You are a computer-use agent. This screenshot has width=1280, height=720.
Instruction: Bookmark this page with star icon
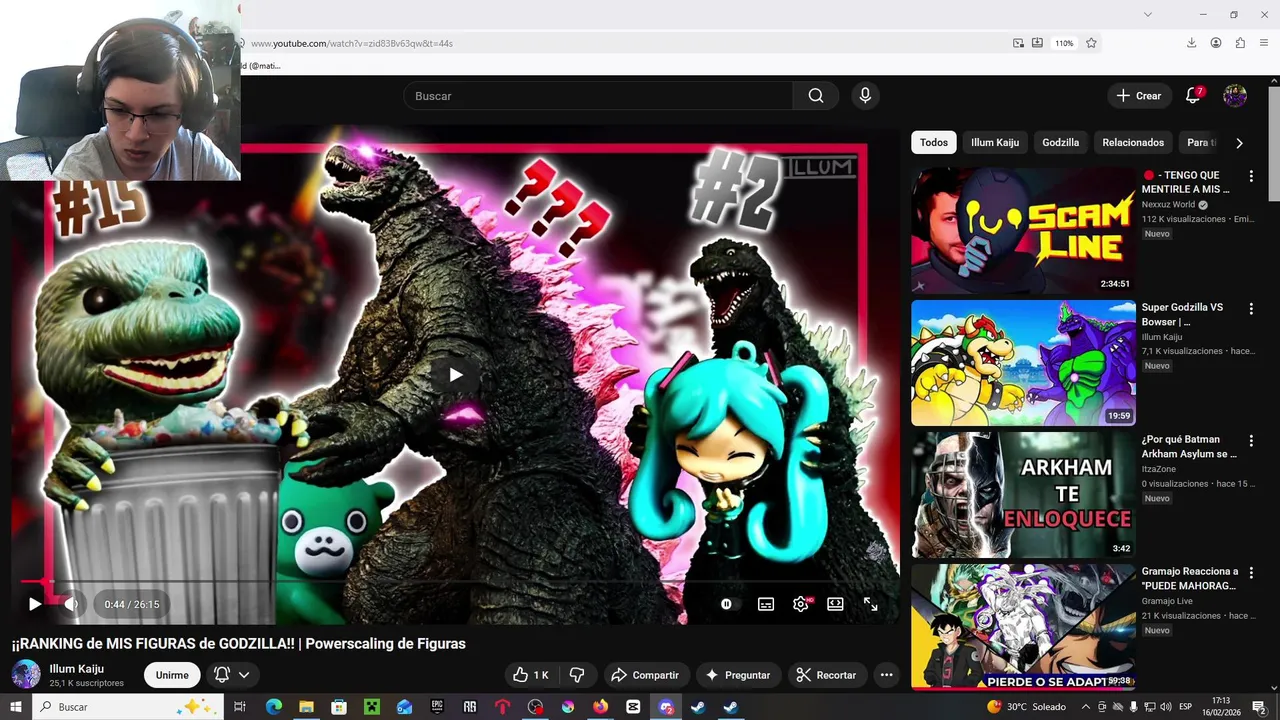click(1091, 43)
